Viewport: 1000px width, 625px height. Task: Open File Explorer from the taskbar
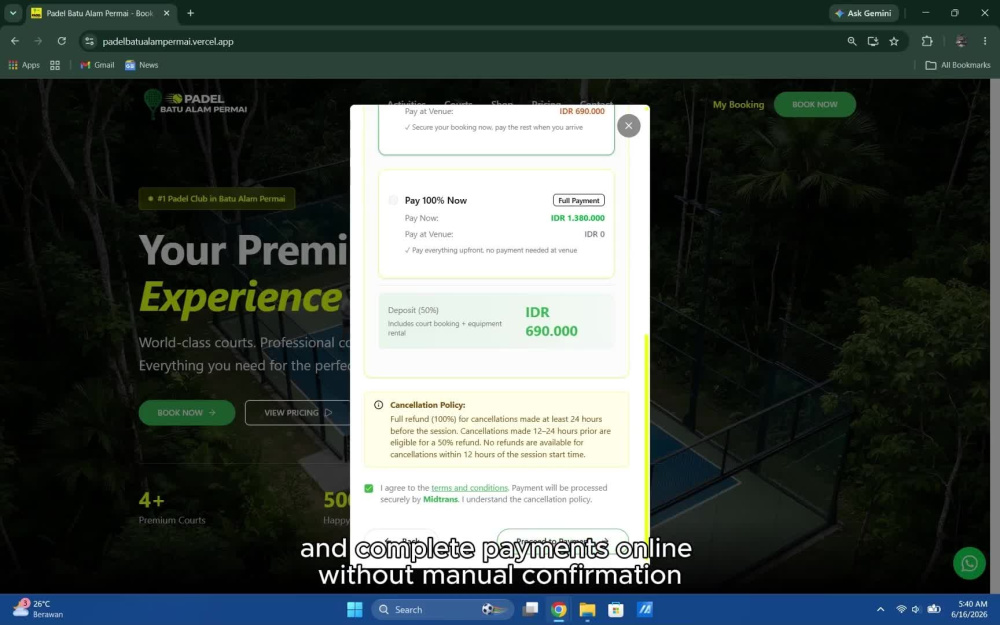point(587,610)
